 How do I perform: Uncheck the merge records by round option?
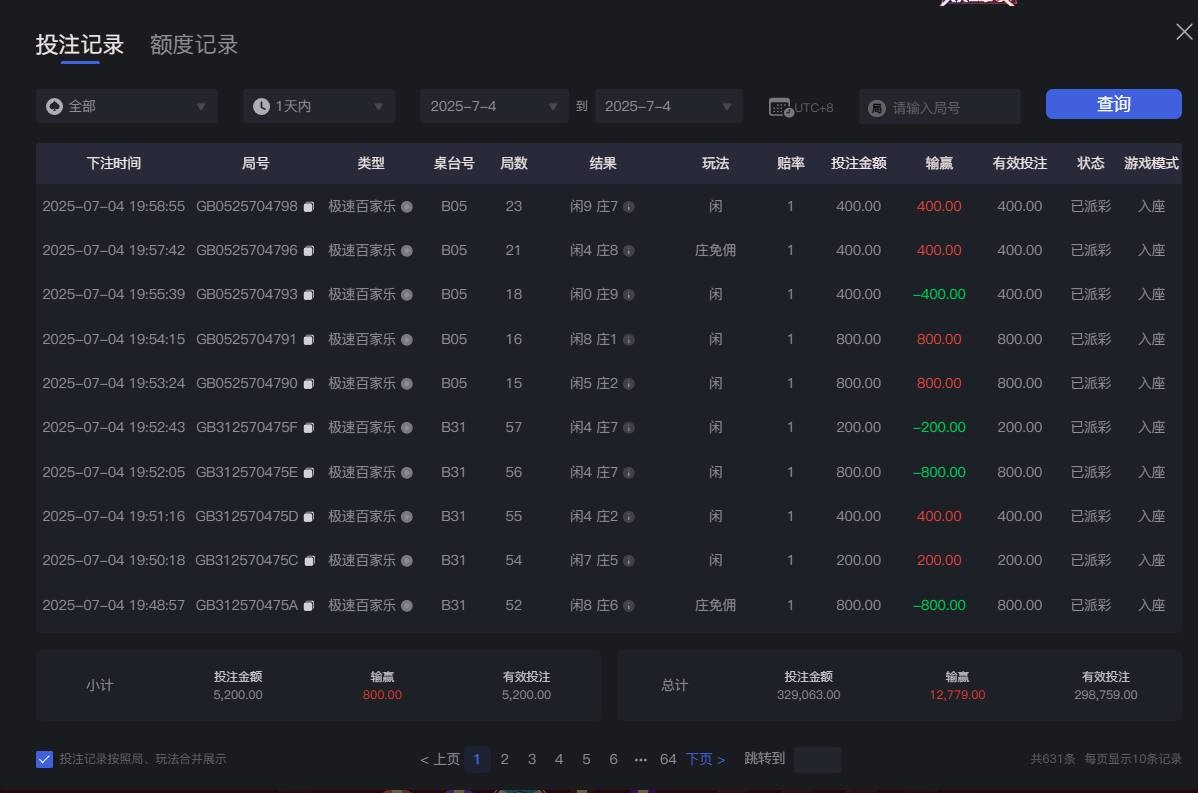point(44,759)
